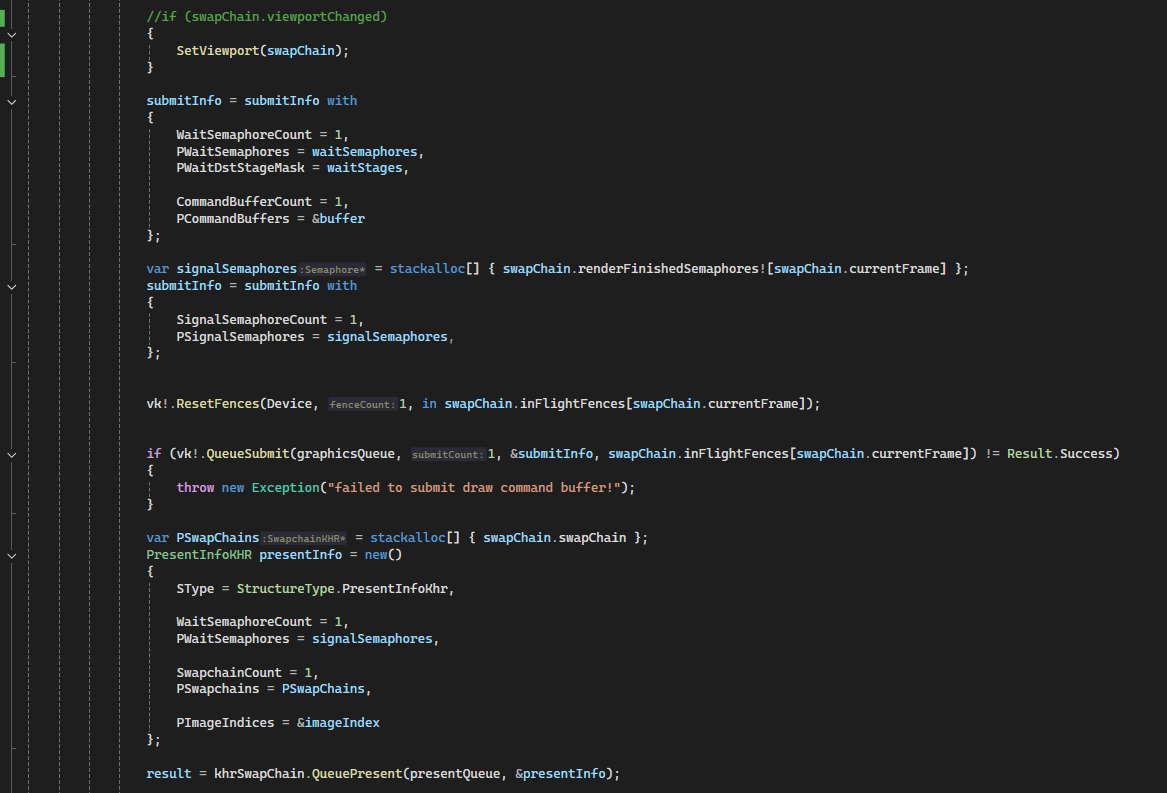Click the QueueSubmit method call
Image resolution: width=1167 pixels, height=793 pixels.
(x=247, y=454)
